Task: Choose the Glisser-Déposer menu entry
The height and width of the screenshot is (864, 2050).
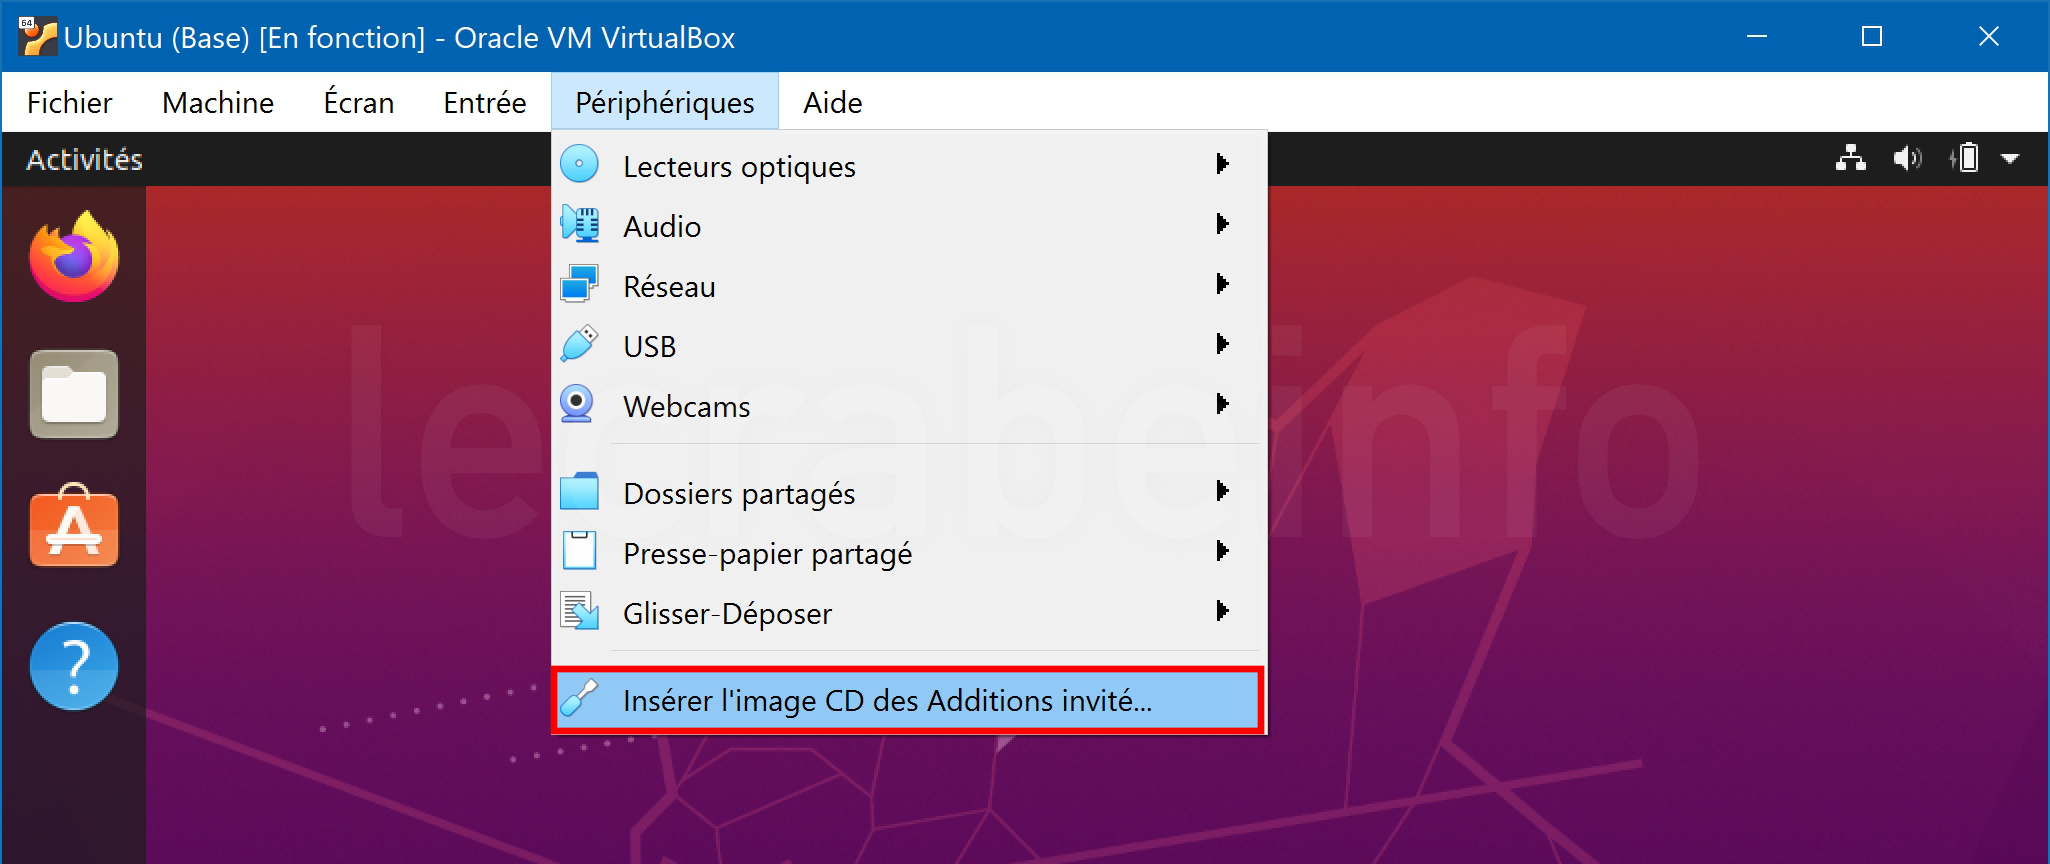Action: 909,612
